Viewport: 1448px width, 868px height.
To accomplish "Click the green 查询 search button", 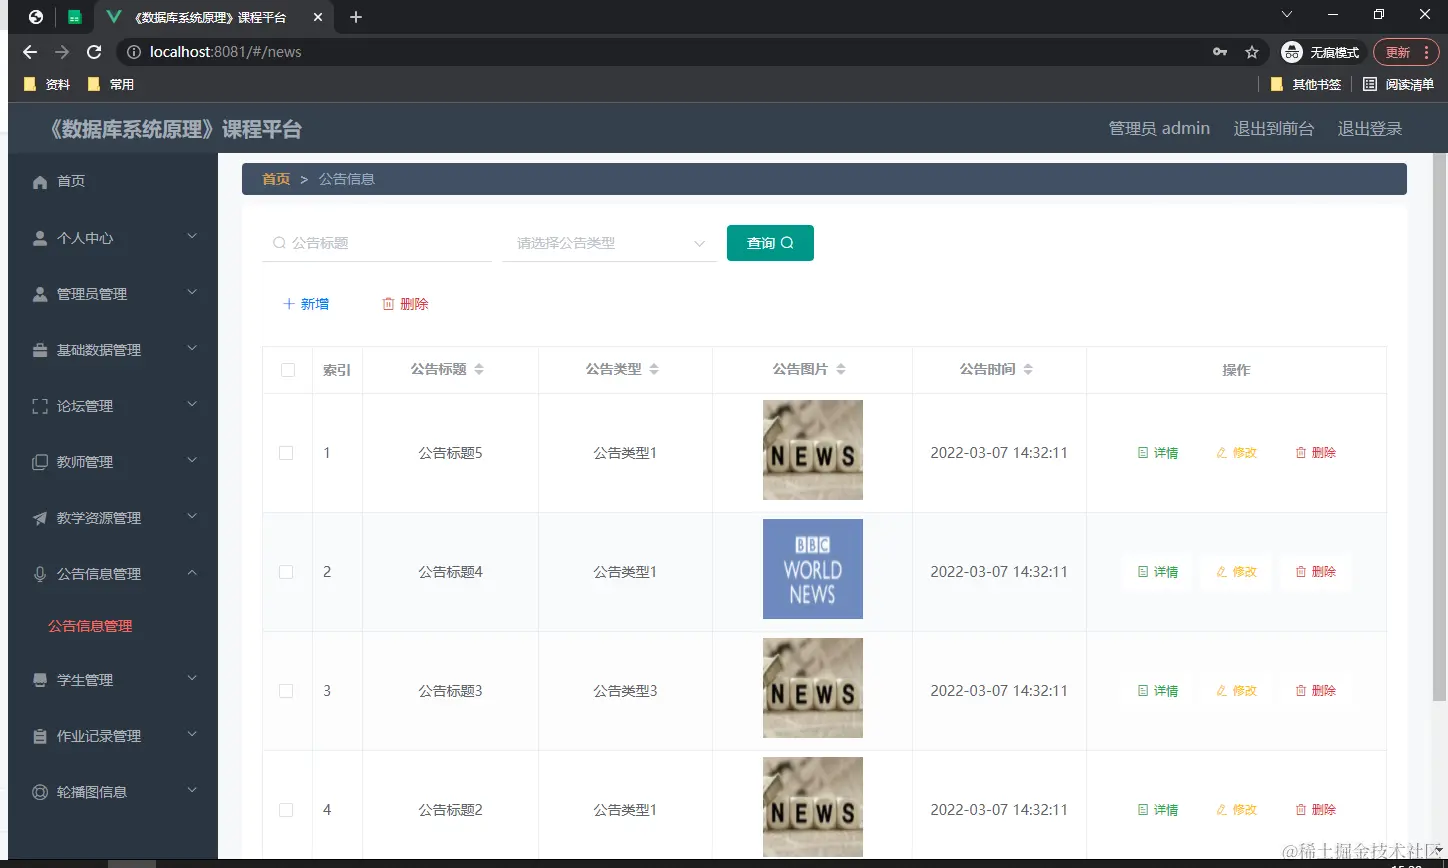I will point(770,243).
